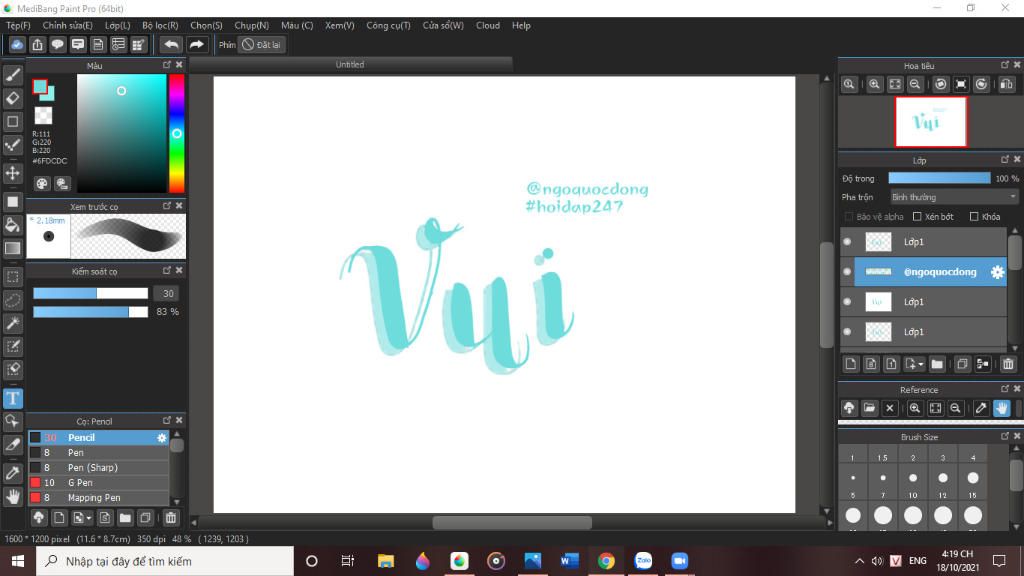Show hidden system tray icons chevron
This screenshot has height=576, width=1024.
click(859, 561)
